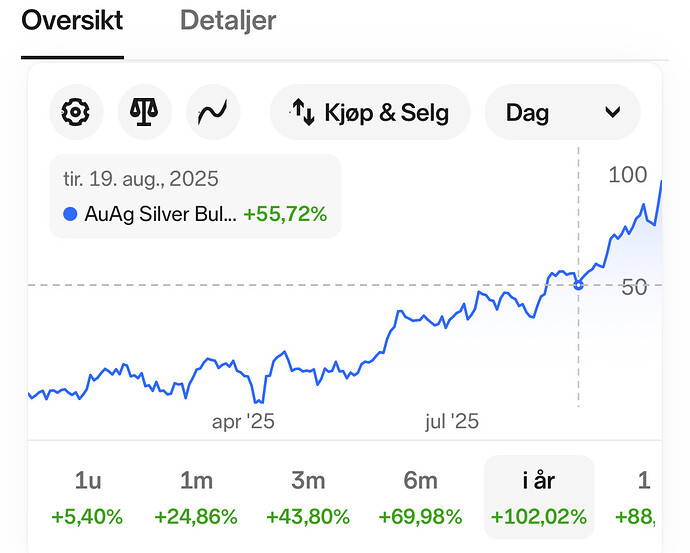Screen dimensions: 690x553
Task: Click the chevron on Dag dropdown
Action: click(613, 112)
